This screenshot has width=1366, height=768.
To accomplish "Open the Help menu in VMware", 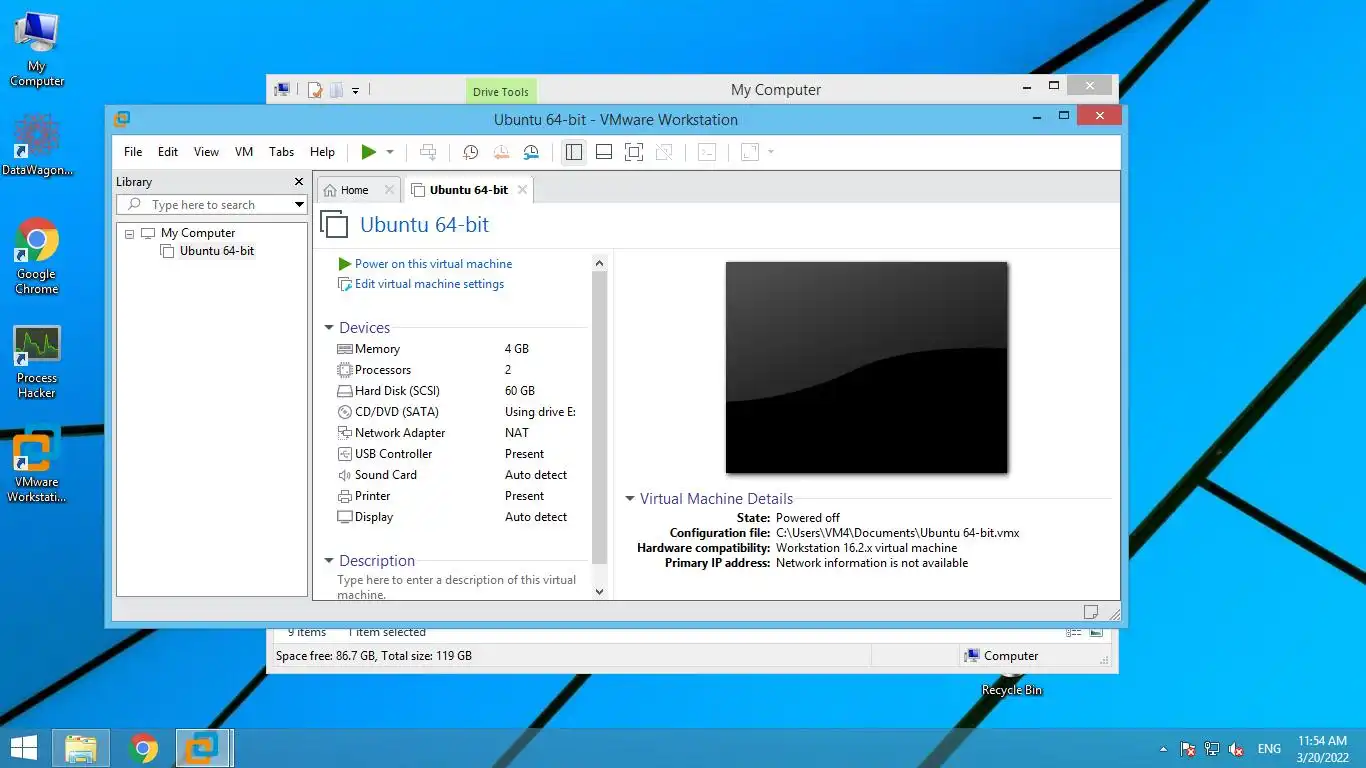I will 322,152.
